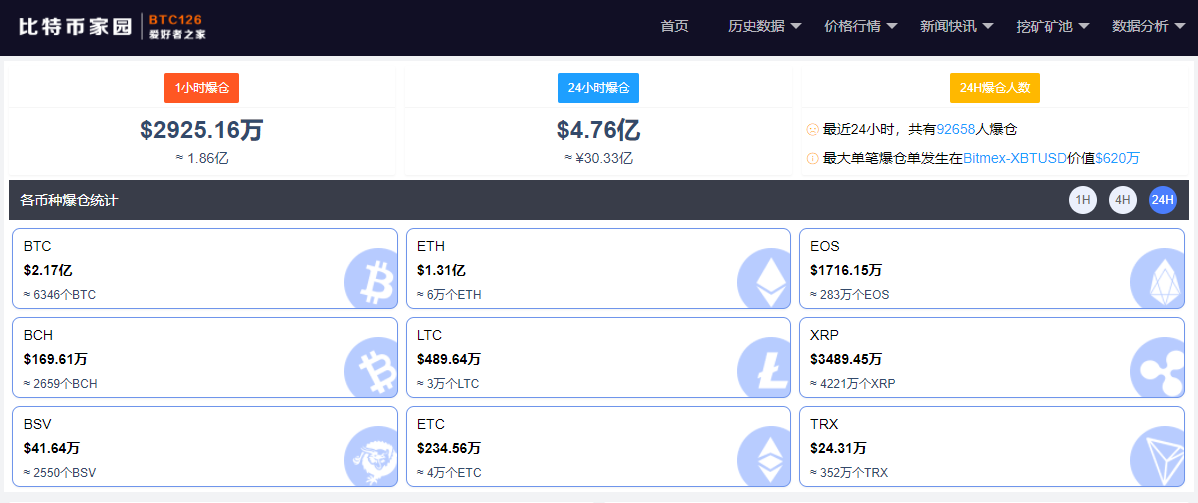The height and width of the screenshot is (503, 1198).
Task: Click the $4.76亿 24-hour total
Action: click(x=598, y=130)
